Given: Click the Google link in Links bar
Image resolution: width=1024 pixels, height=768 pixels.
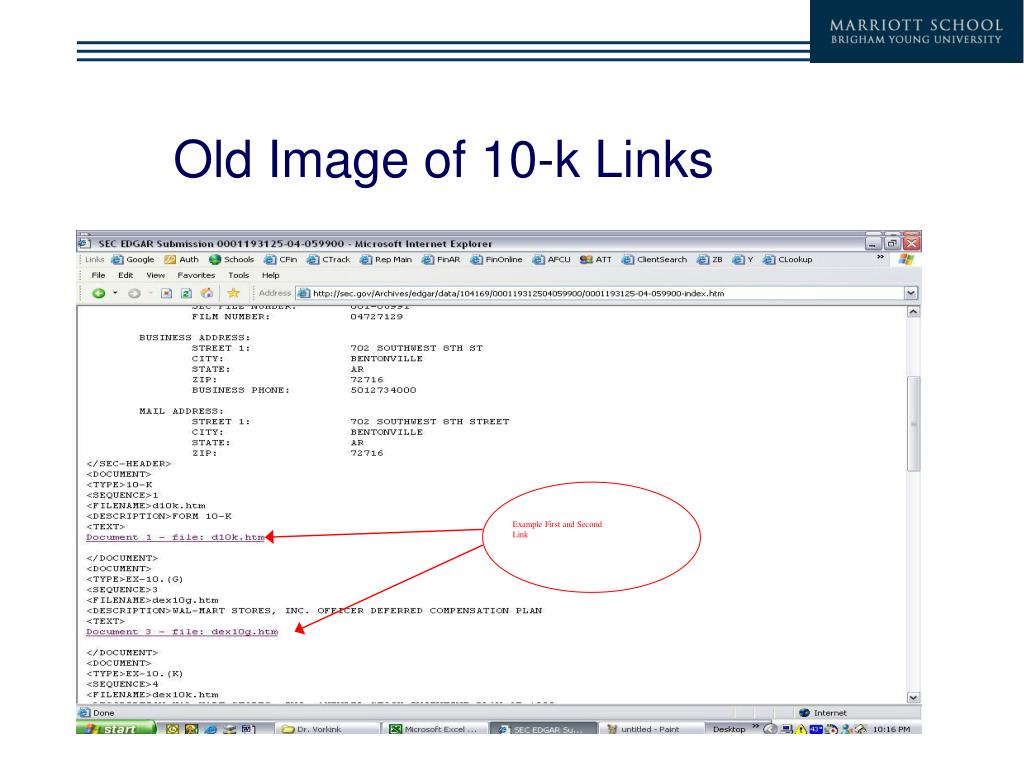Looking at the screenshot, I should pos(133,259).
